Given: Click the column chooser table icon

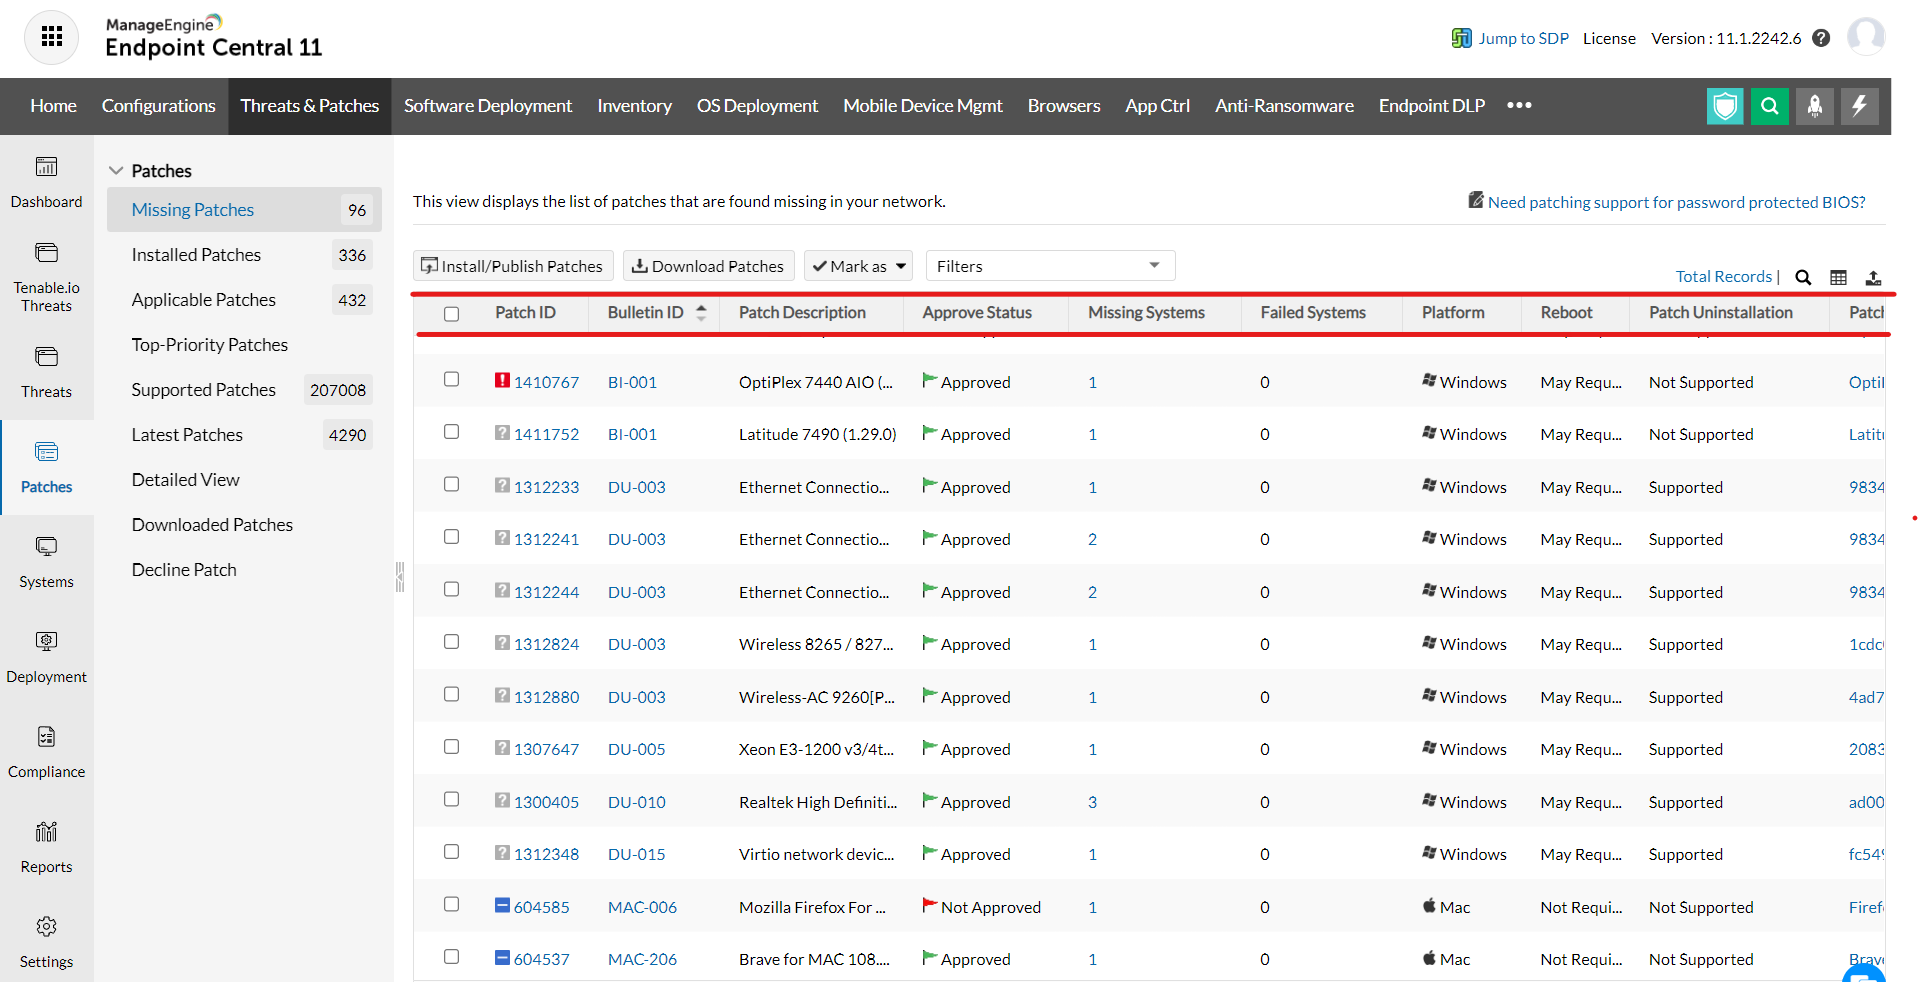Looking at the screenshot, I should tap(1838, 277).
